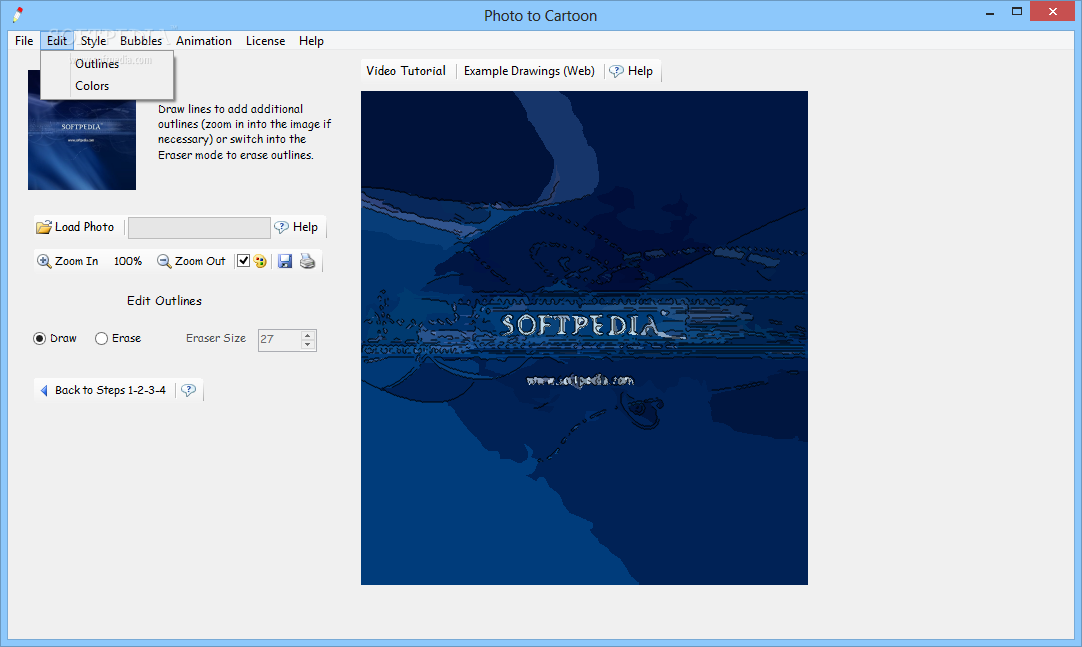Click the empty photo path field
The width and height of the screenshot is (1082, 647).
(199, 228)
